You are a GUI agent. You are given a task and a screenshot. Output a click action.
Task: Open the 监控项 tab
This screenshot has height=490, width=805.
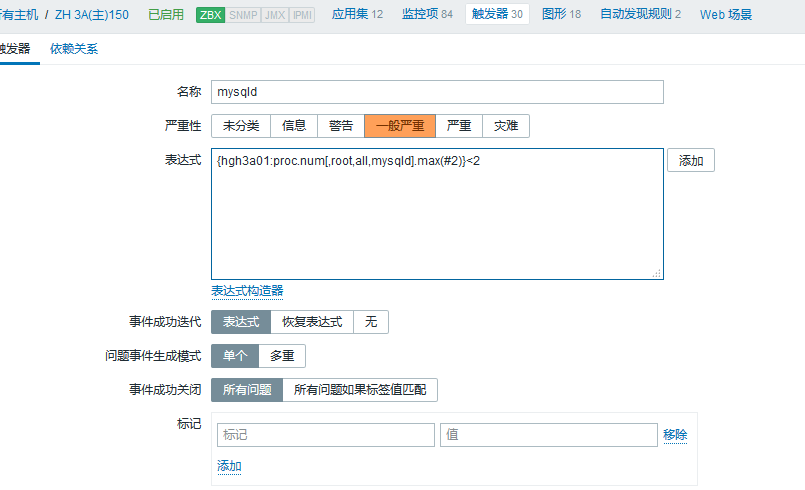pyautogui.click(x=426, y=15)
